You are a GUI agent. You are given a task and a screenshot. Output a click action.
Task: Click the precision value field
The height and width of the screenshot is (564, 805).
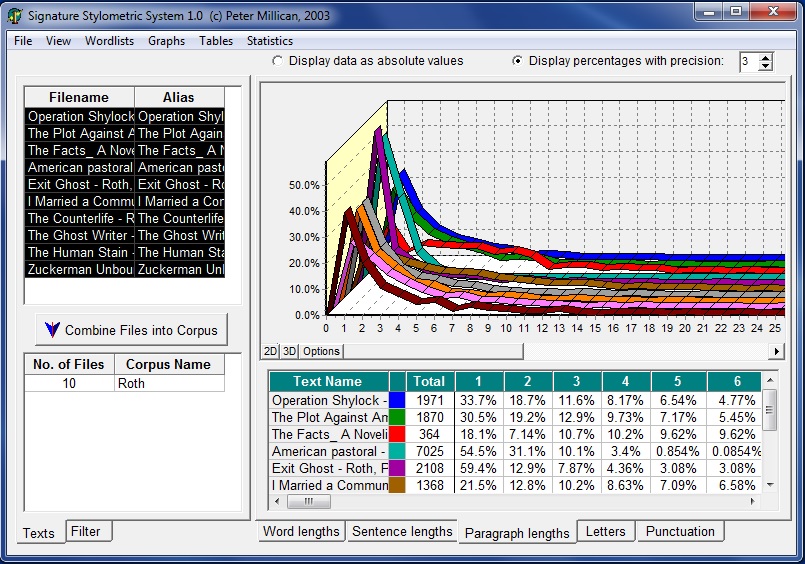point(749,62)
